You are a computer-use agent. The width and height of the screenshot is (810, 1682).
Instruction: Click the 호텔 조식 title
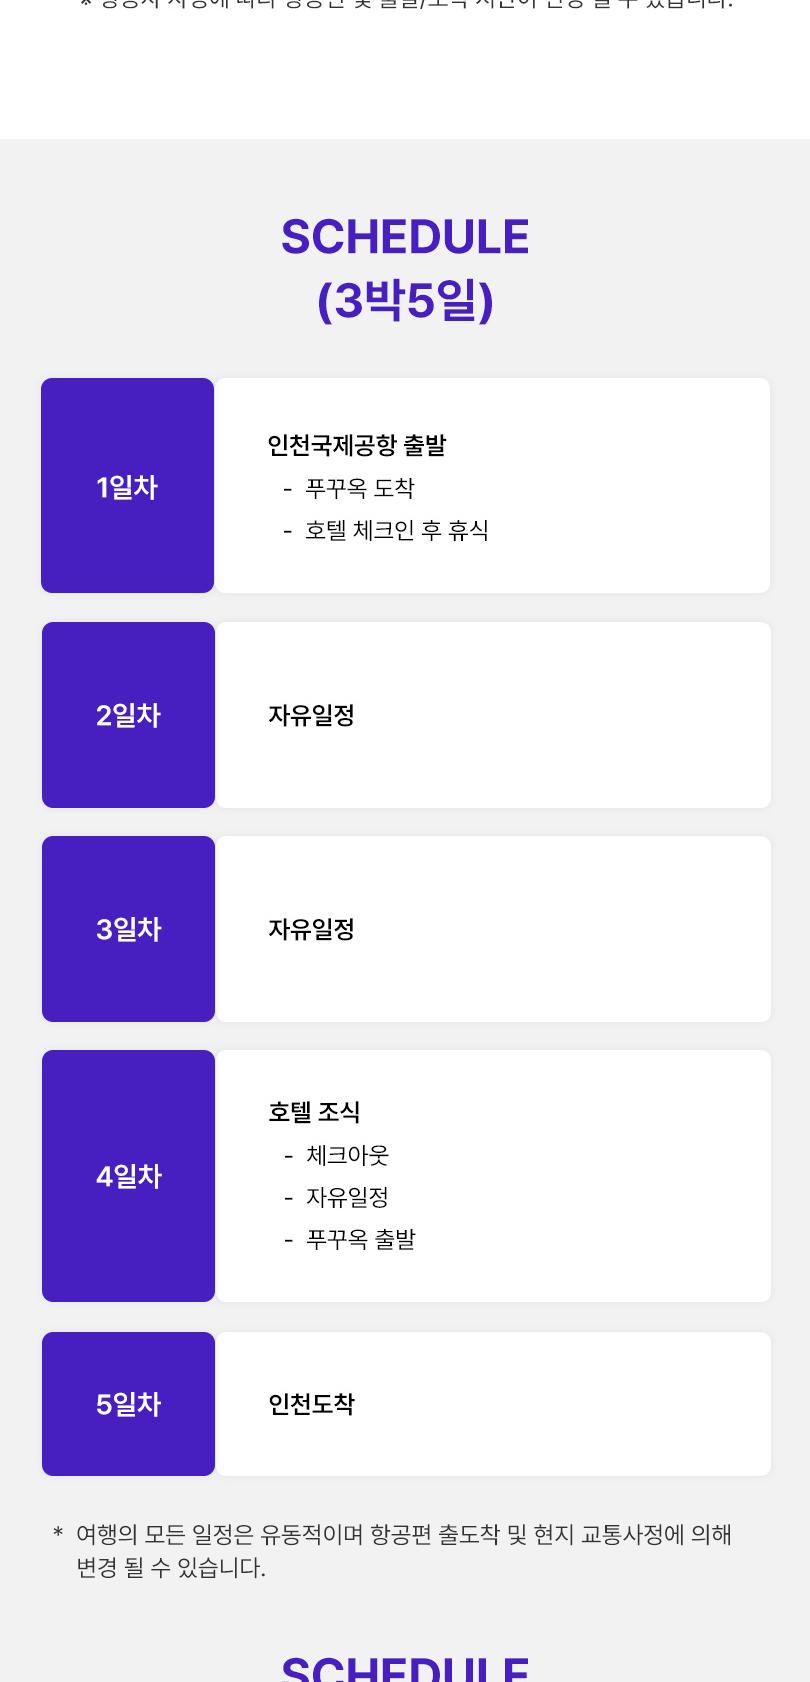pyautogui.click(x=314, y=1112)
